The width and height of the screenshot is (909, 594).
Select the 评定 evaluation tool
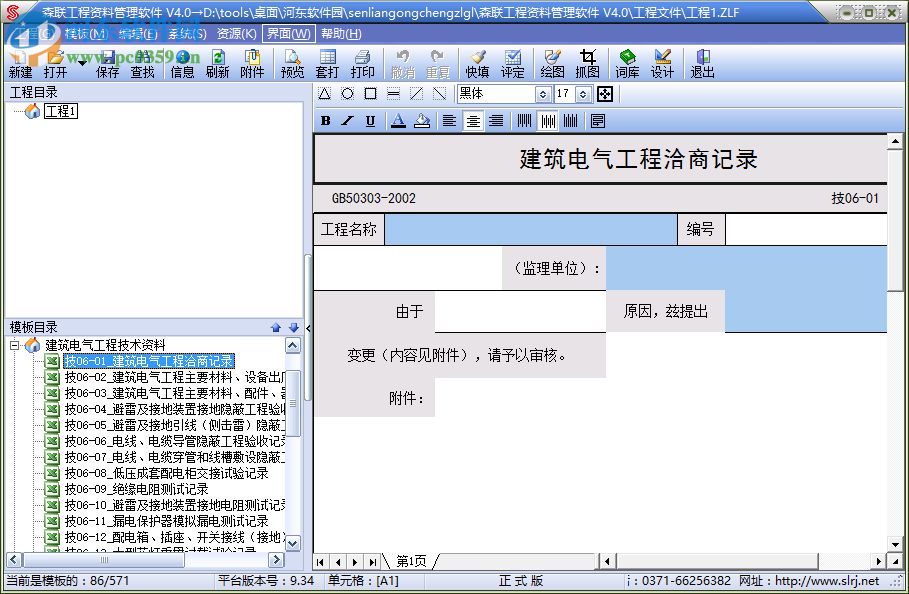click(513, 60)
